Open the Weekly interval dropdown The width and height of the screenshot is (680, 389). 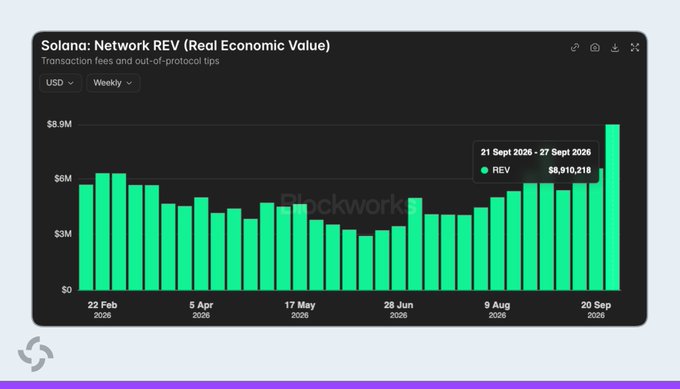(113, 83)
